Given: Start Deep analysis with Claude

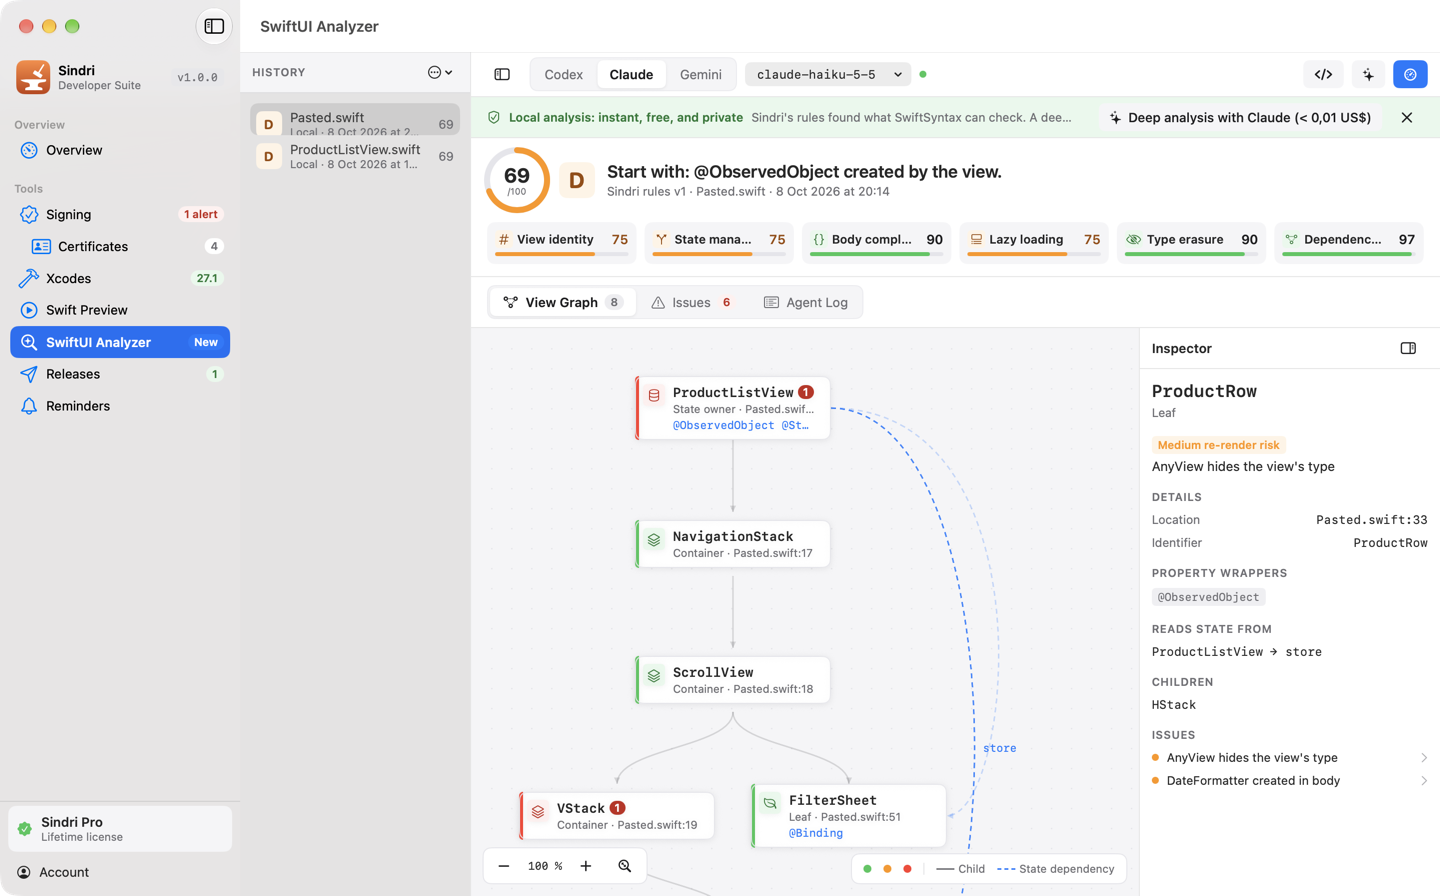Looking at the screenshot, I should (1240, 117).
